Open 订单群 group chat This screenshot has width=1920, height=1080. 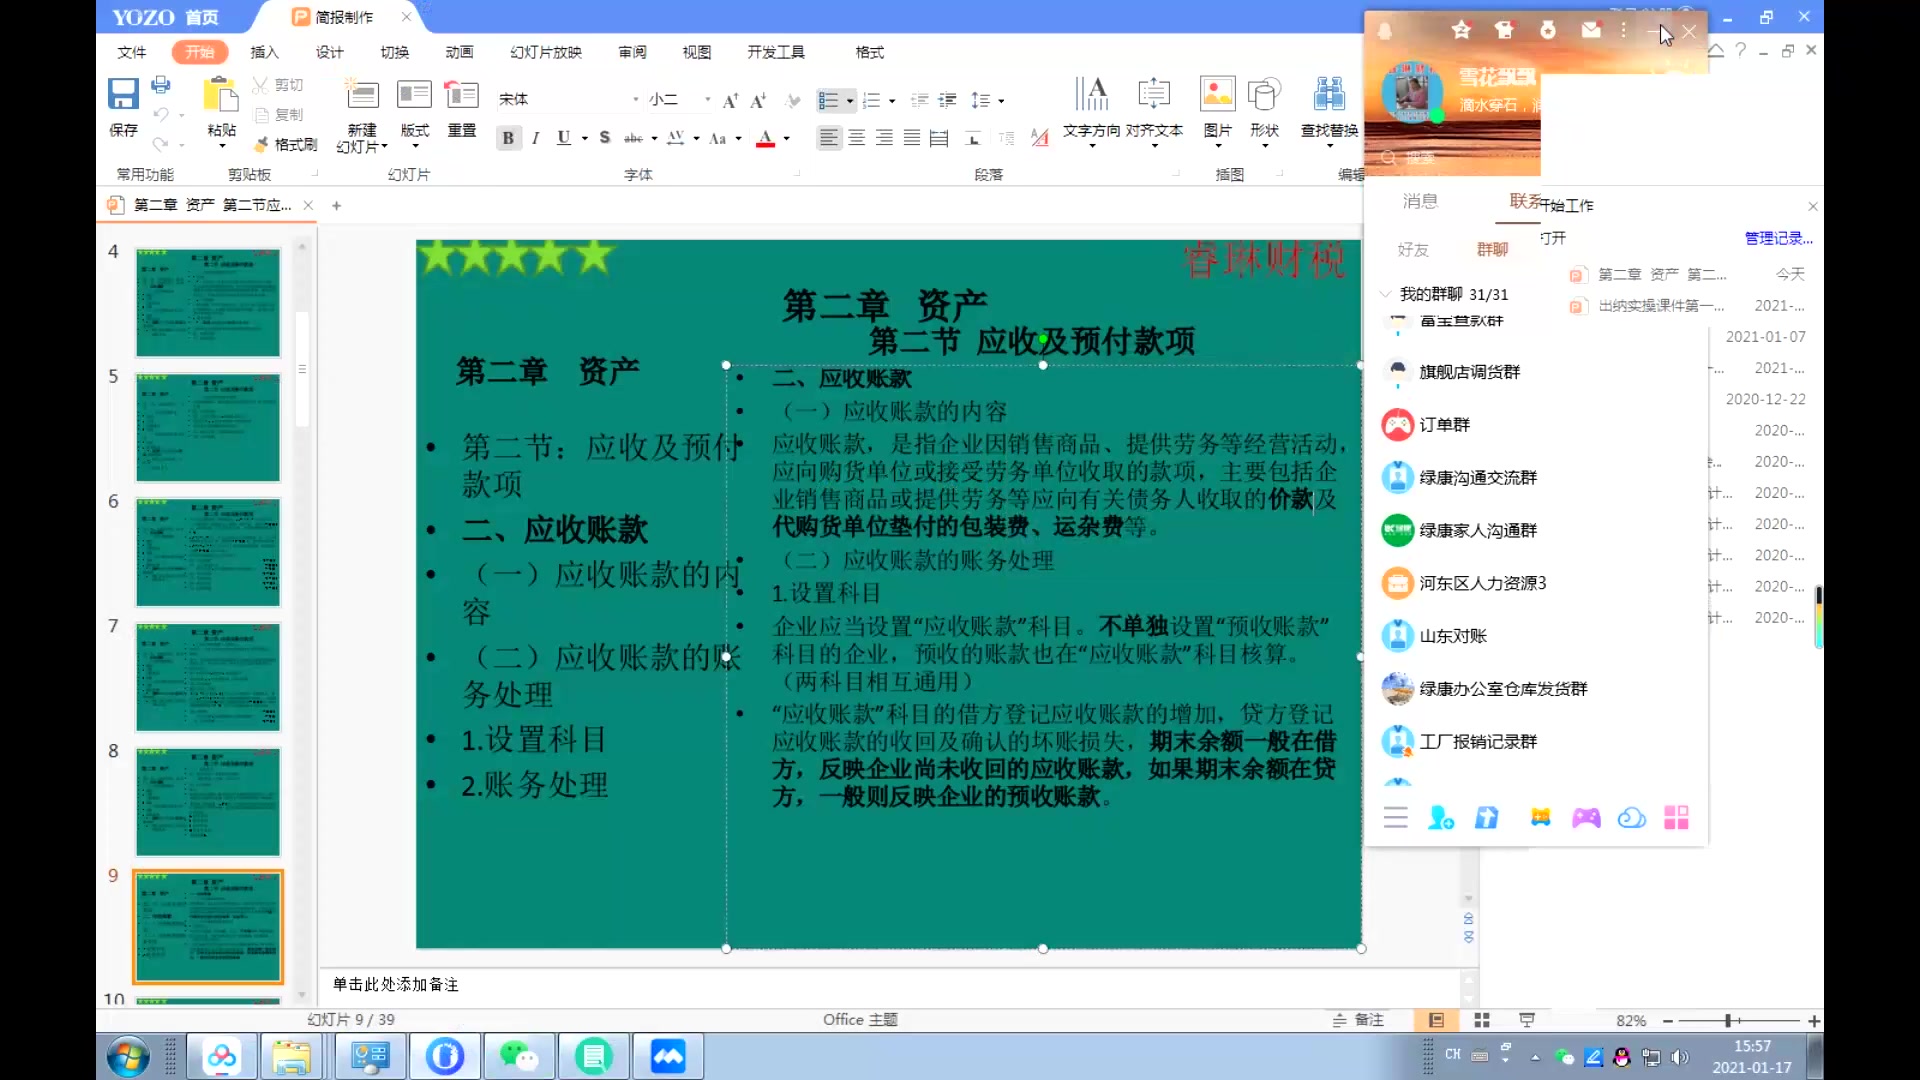tap(1444, 425)
